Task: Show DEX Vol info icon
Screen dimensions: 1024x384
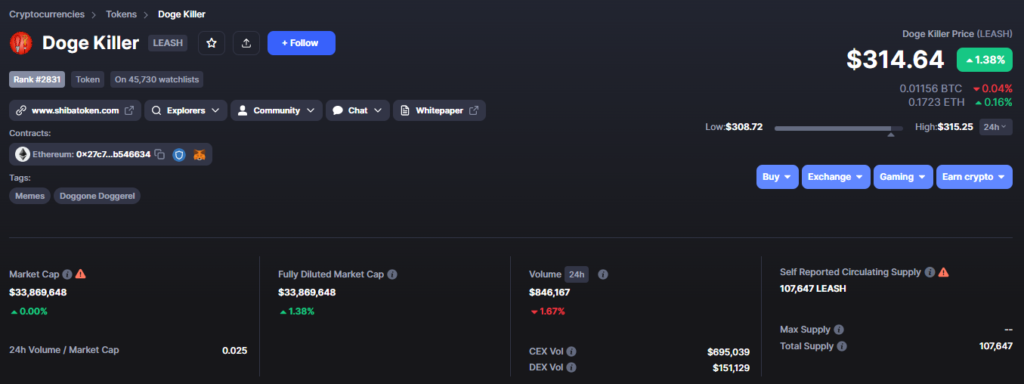Action: click(x=571, y=367)
